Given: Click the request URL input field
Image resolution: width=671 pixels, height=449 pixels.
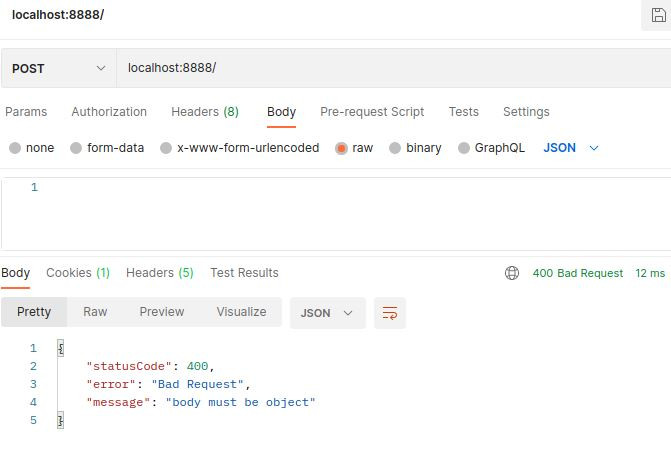Looking at the screenshot, I should [x=390, y=68].
